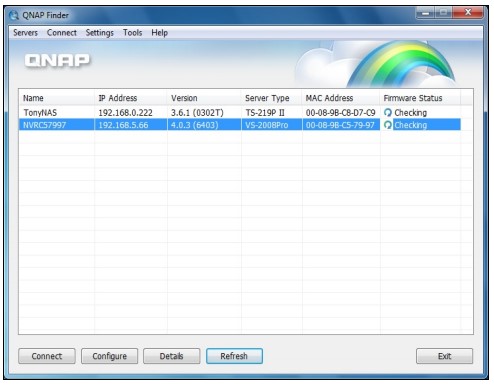Viewport: 494px width, 386px height.
Task: Open the Connect menu
Action: tap(62, 33)
